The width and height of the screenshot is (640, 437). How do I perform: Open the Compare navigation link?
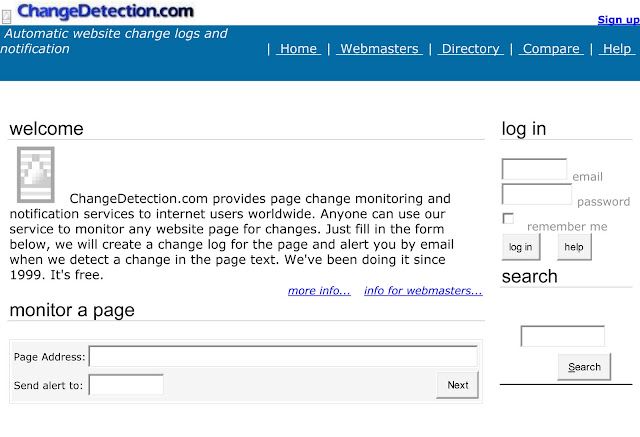551,48
